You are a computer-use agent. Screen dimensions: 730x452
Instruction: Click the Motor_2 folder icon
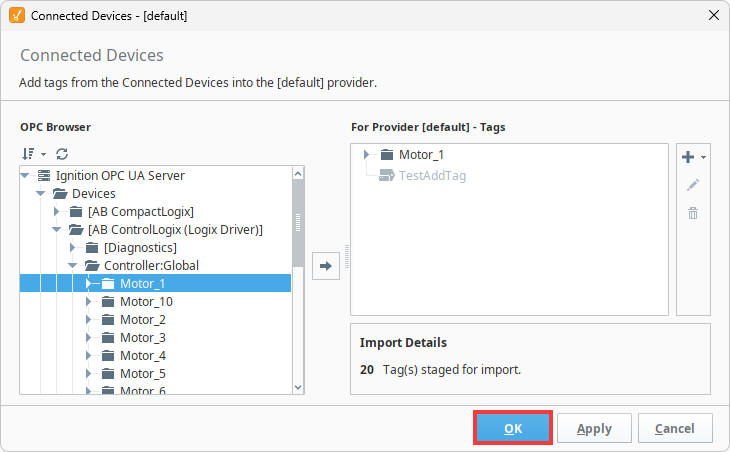[x=108, y=320]
